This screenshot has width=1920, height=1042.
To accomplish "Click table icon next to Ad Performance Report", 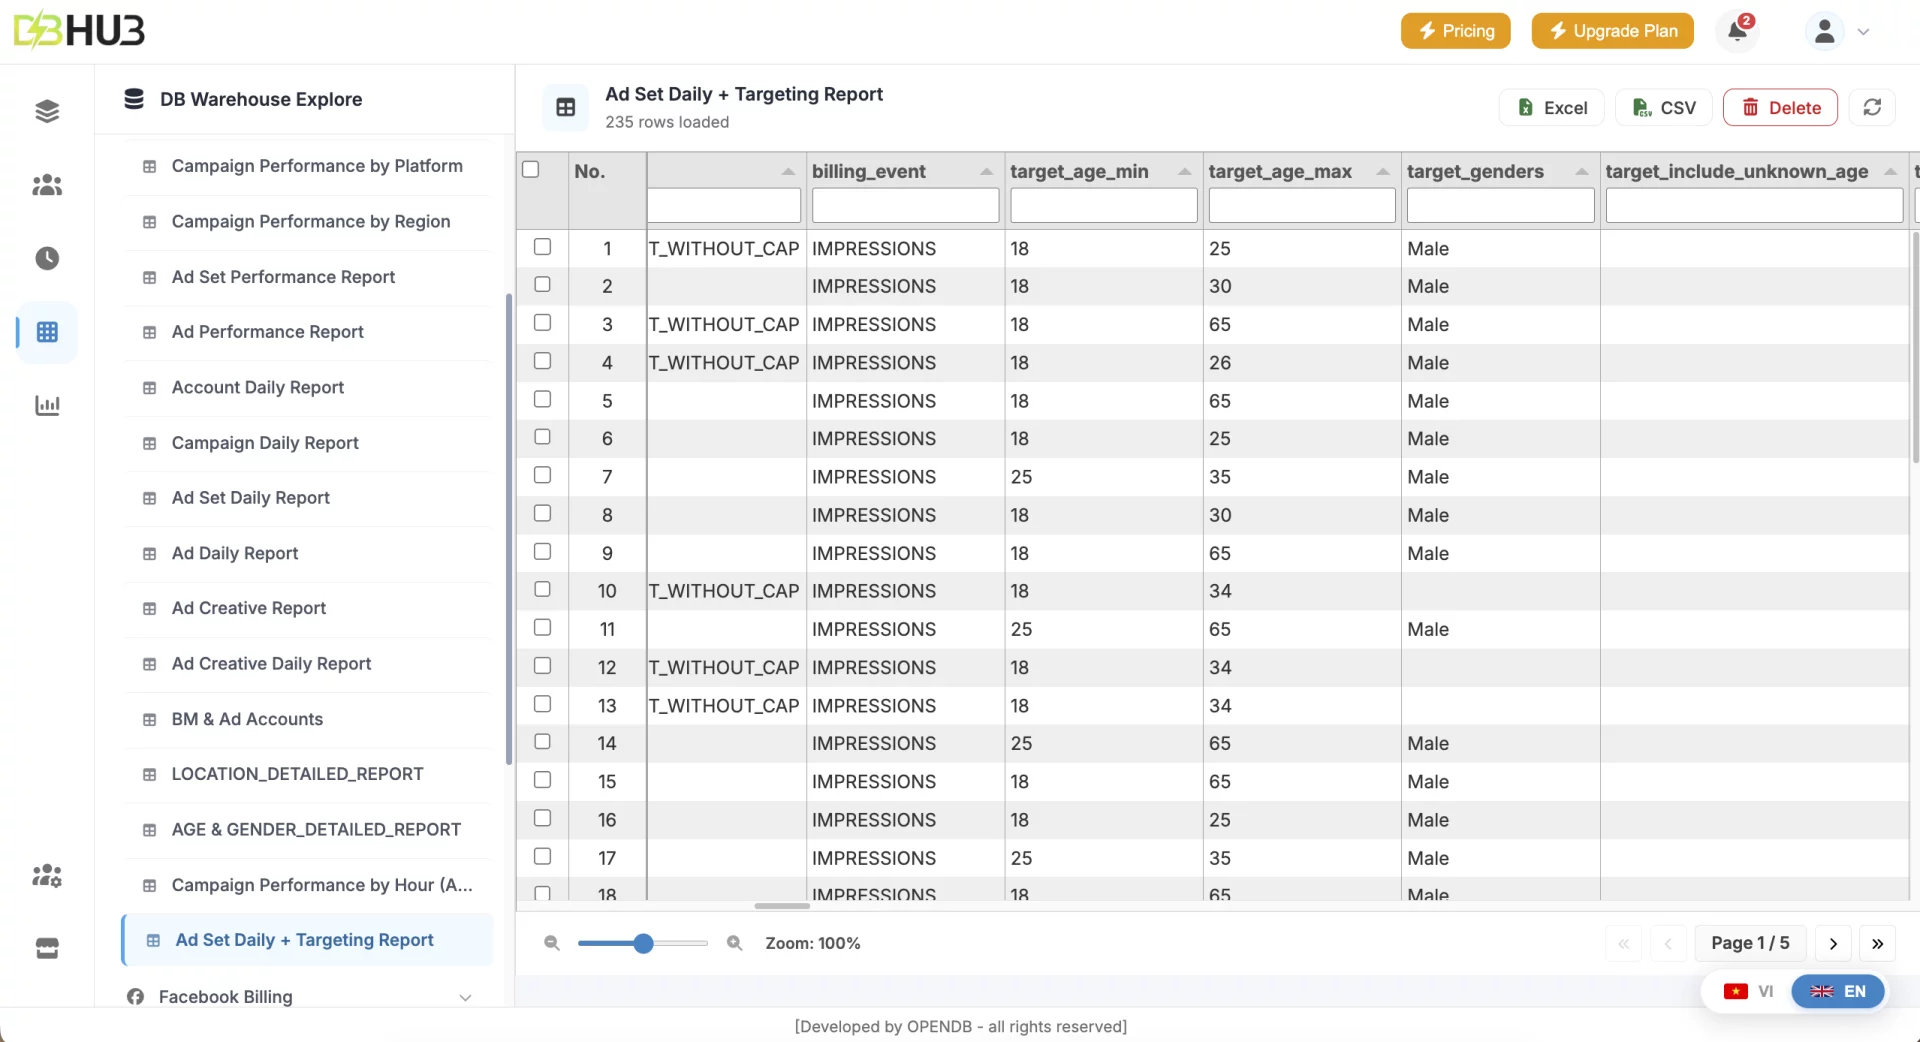I will (150, 332).
